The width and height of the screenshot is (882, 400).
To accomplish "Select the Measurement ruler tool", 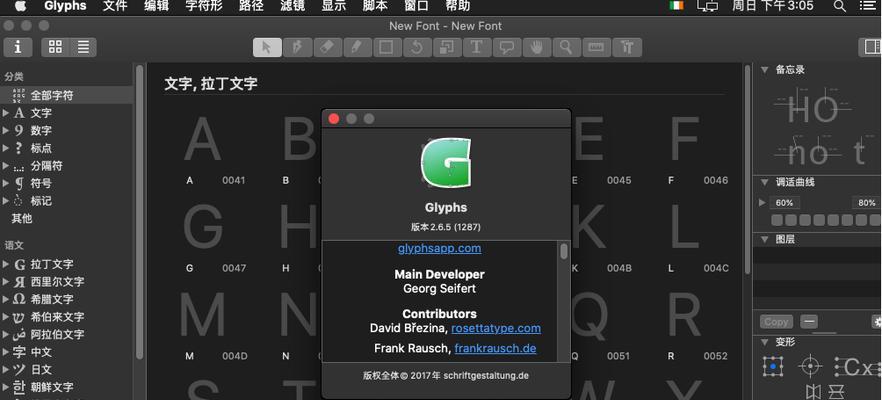I will [x=596, y=47].
